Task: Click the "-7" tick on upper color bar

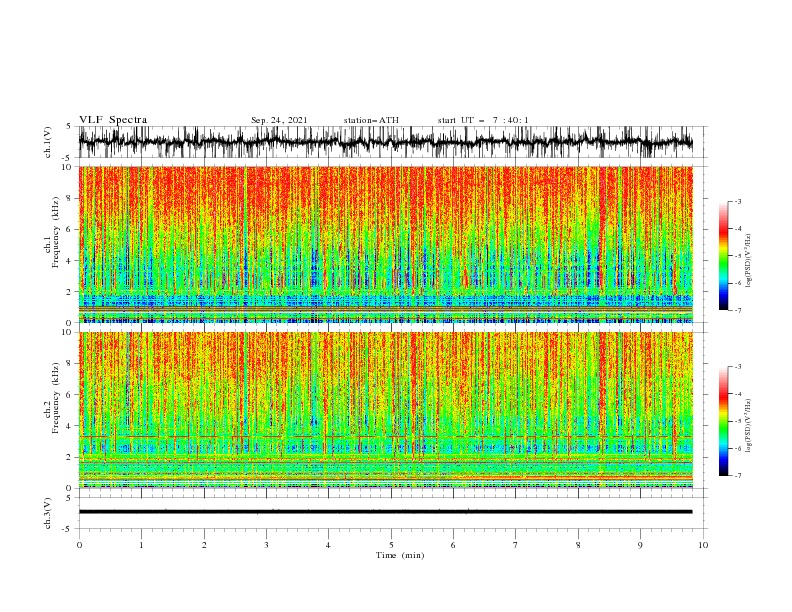Action: point(737,310)
